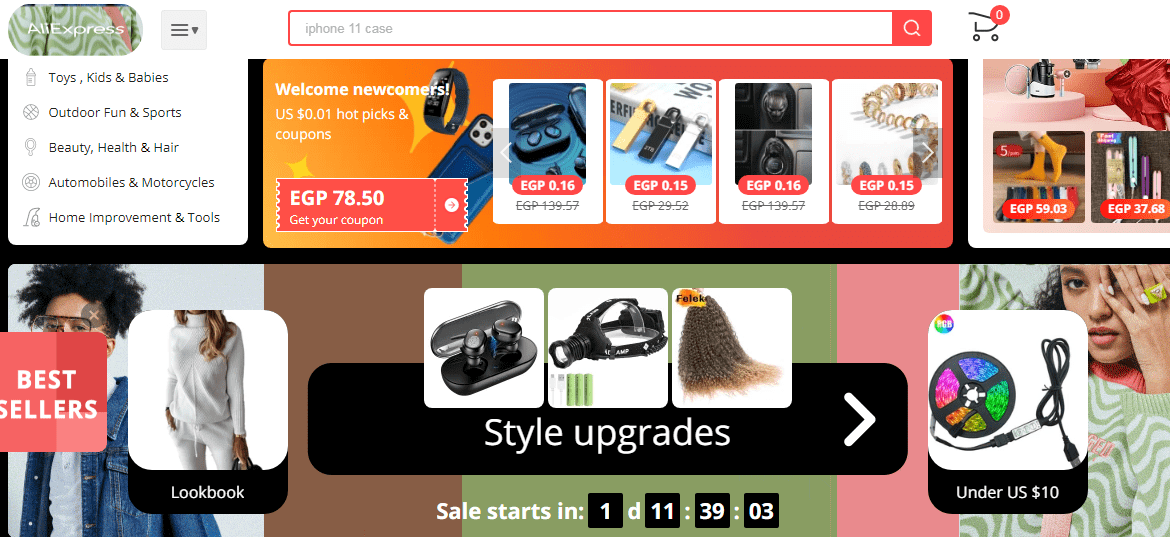1170x537 pixels.
Task: Show previous newcomer deals with left arrow
Action: click(507, 154)
